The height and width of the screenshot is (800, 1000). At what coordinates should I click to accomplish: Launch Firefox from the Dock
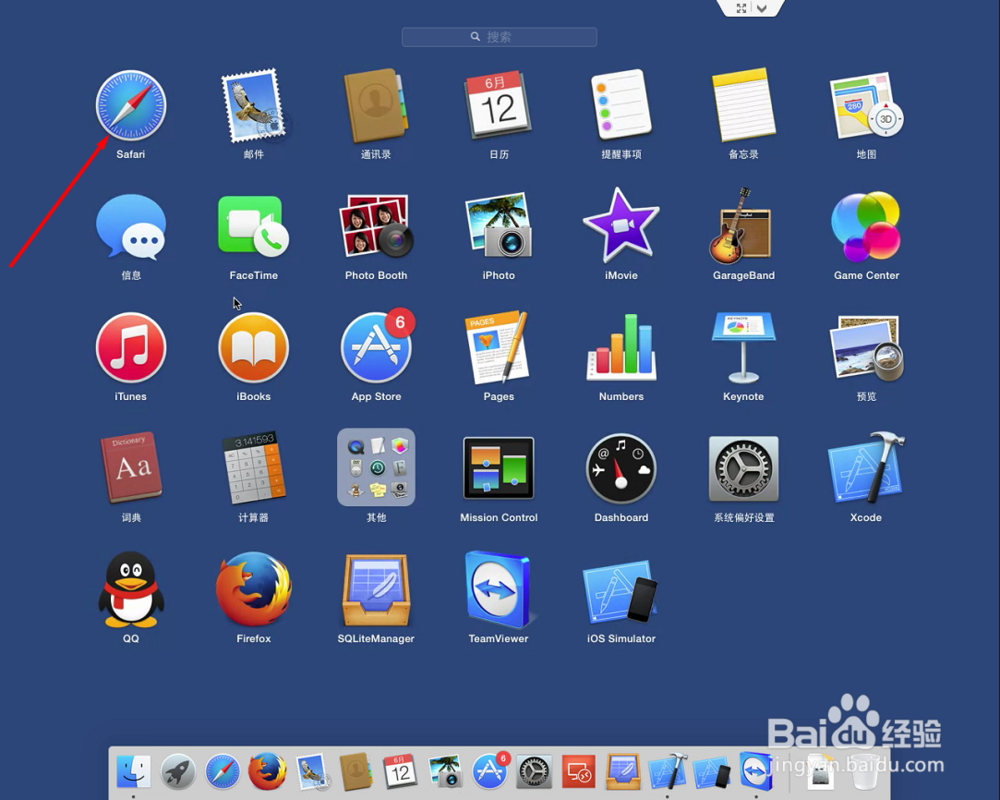coord(267,771)
